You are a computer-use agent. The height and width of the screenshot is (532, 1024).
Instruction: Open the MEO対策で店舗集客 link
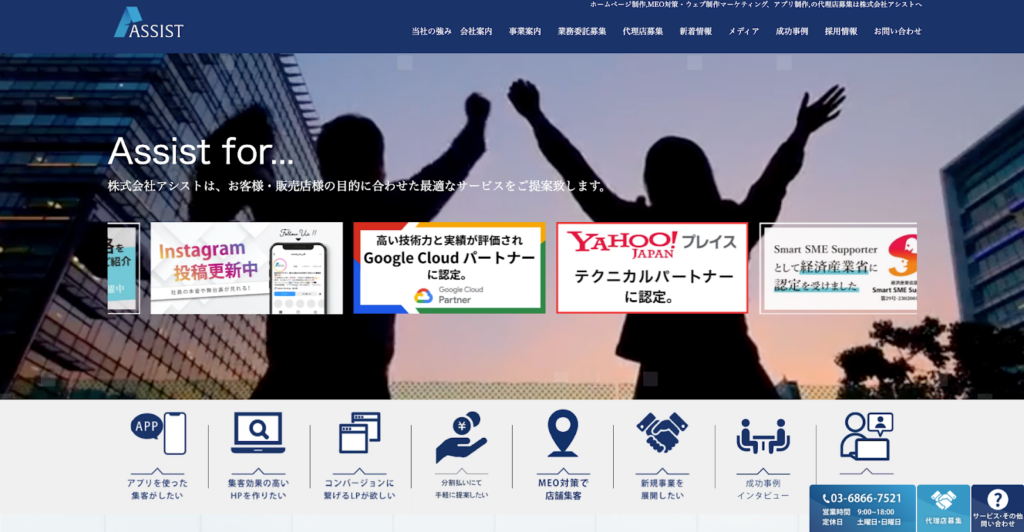pyautogui.click(x=562, y=490)
